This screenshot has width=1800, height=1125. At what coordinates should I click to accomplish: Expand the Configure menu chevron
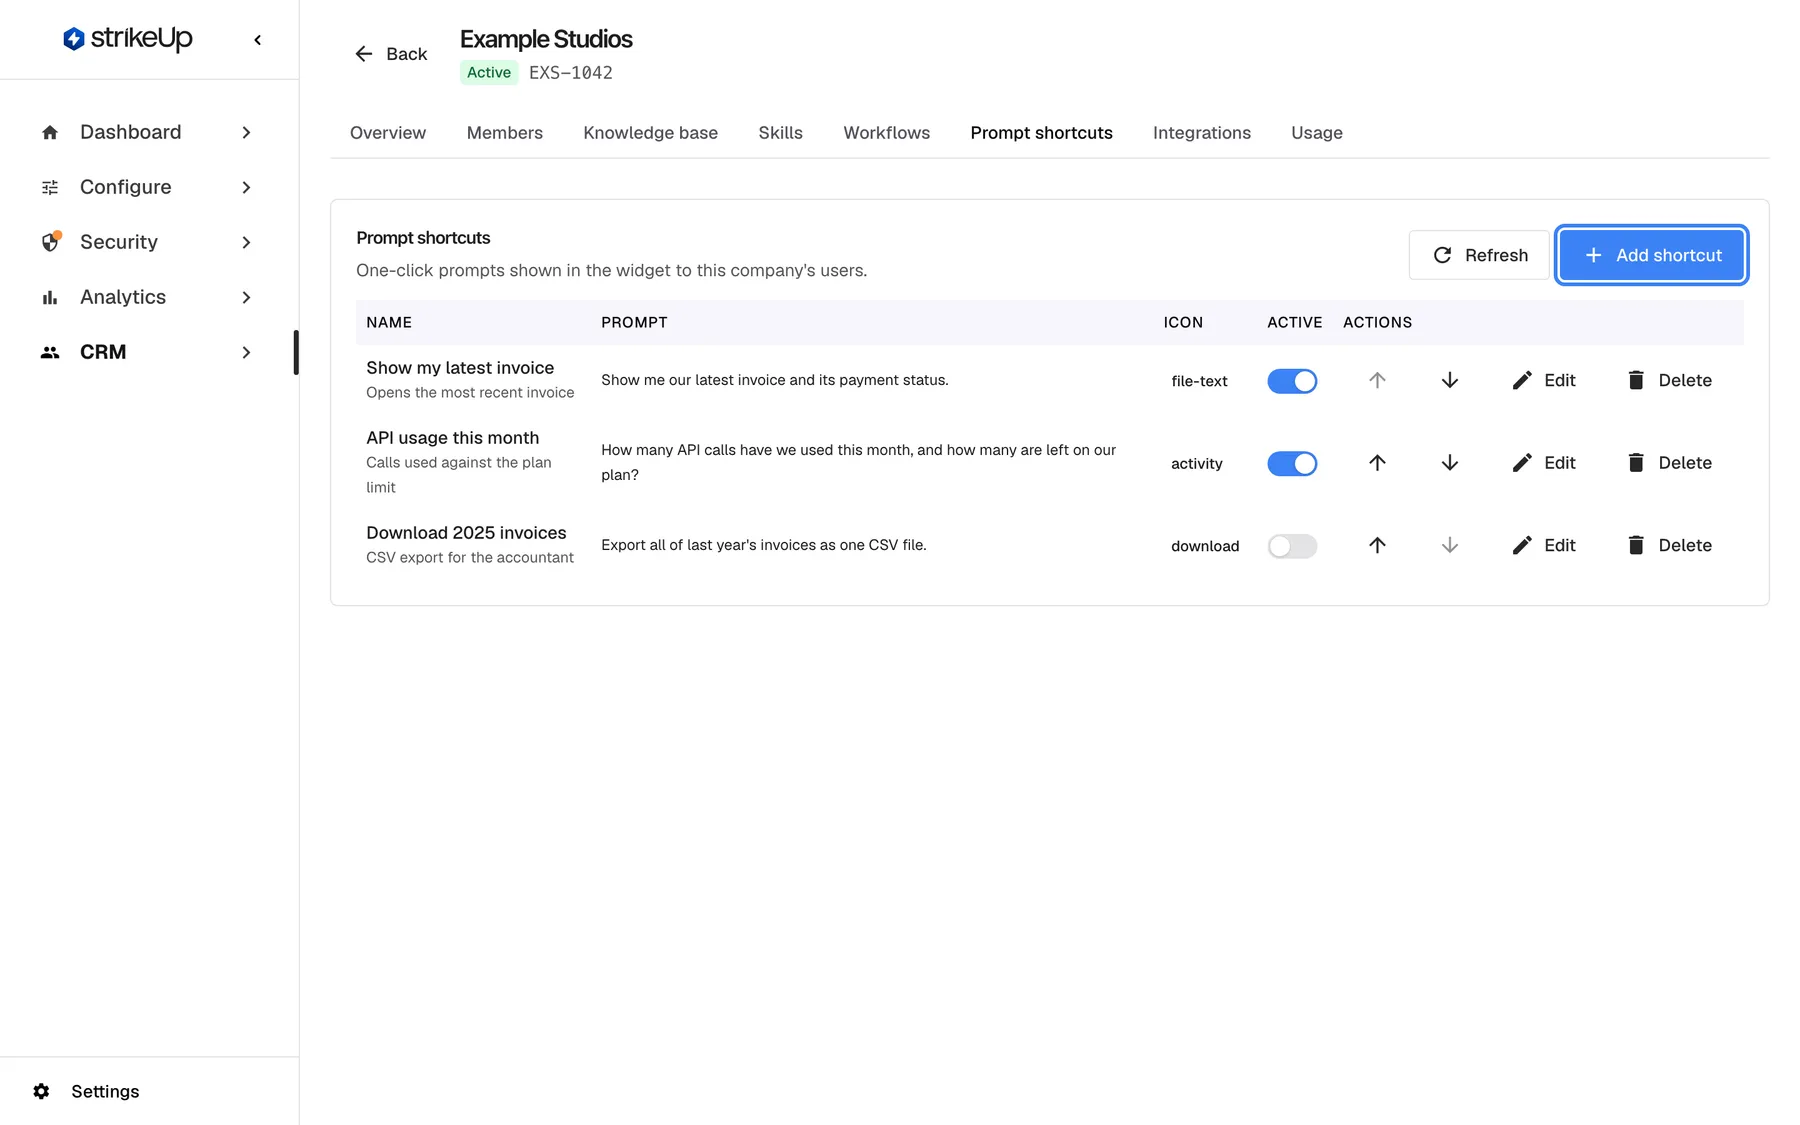246,187
